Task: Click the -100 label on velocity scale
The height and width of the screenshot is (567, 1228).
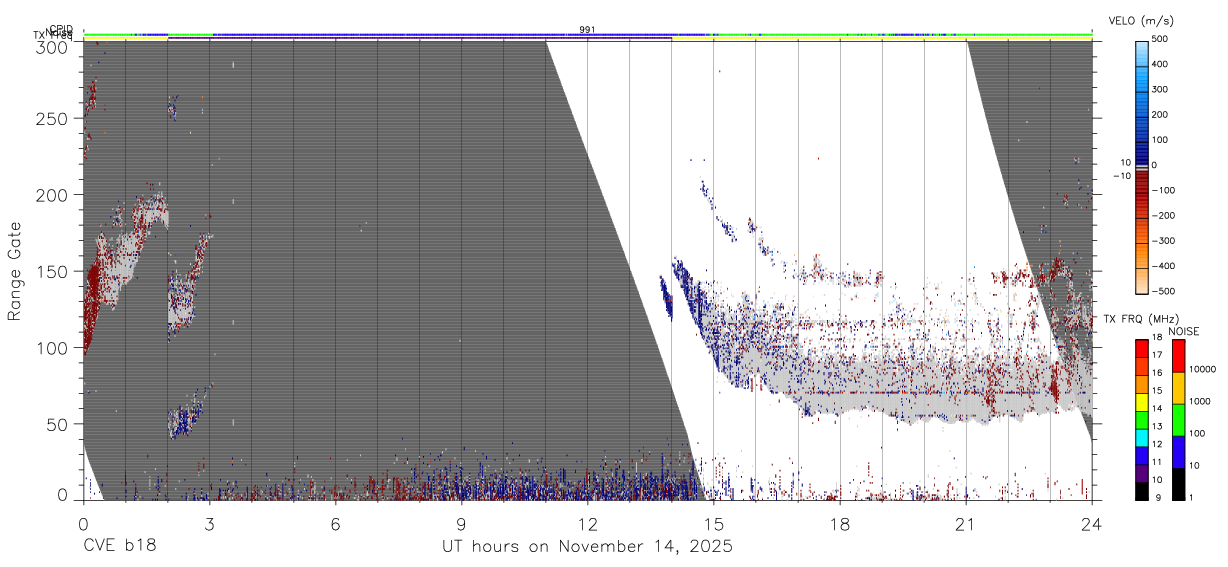Action: coord(1162,190)
